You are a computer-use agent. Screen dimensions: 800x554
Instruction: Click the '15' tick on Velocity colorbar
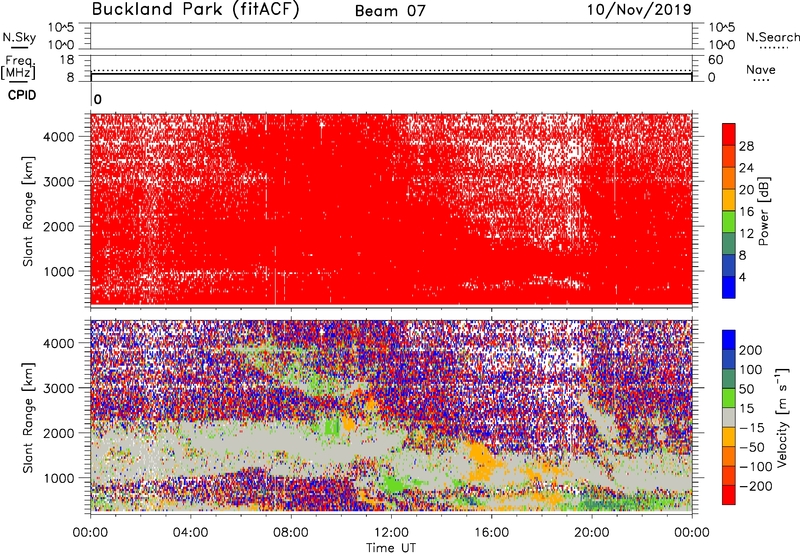click(x=746, y=408)
